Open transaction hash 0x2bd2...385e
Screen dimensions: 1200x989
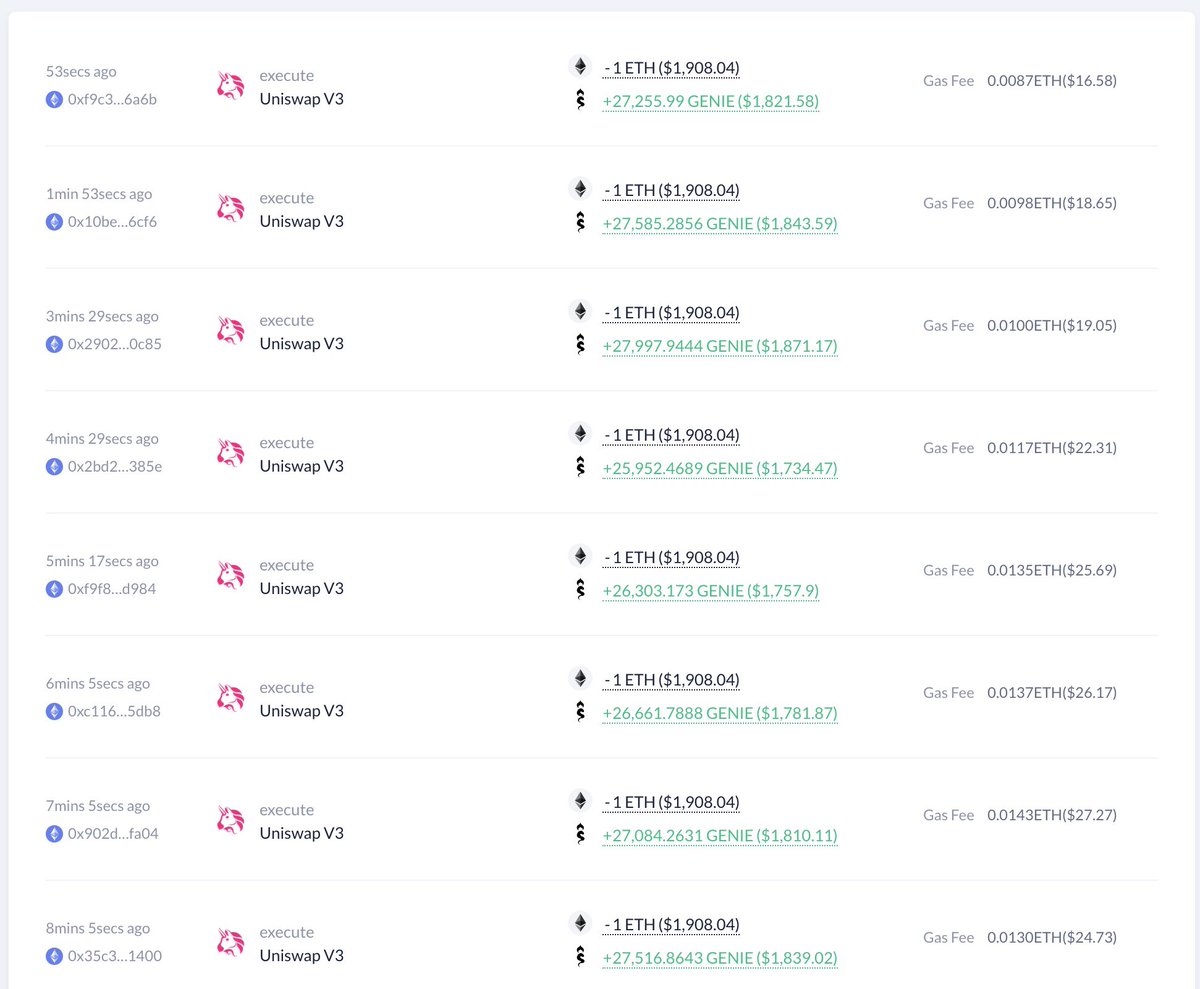click(x=114, y=467)
